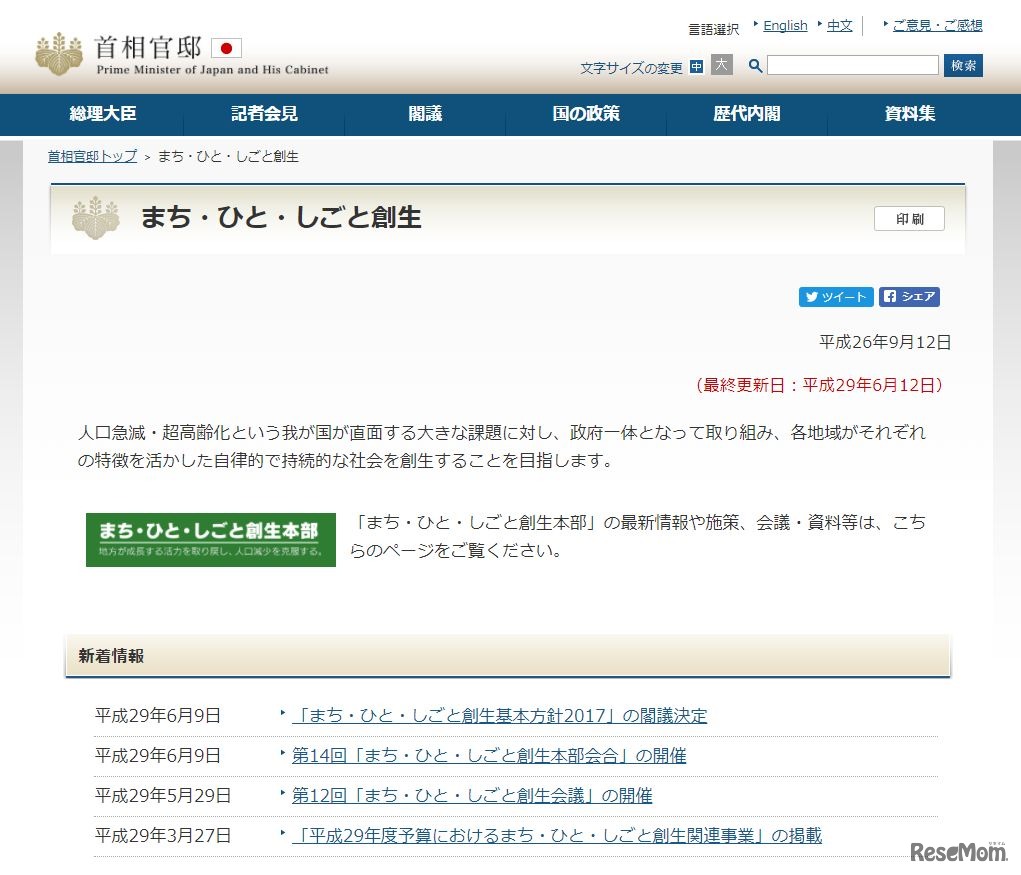Click the search magnifying glass icon
This screenshot has width=1021, height=875.
[x=755, y=65]
